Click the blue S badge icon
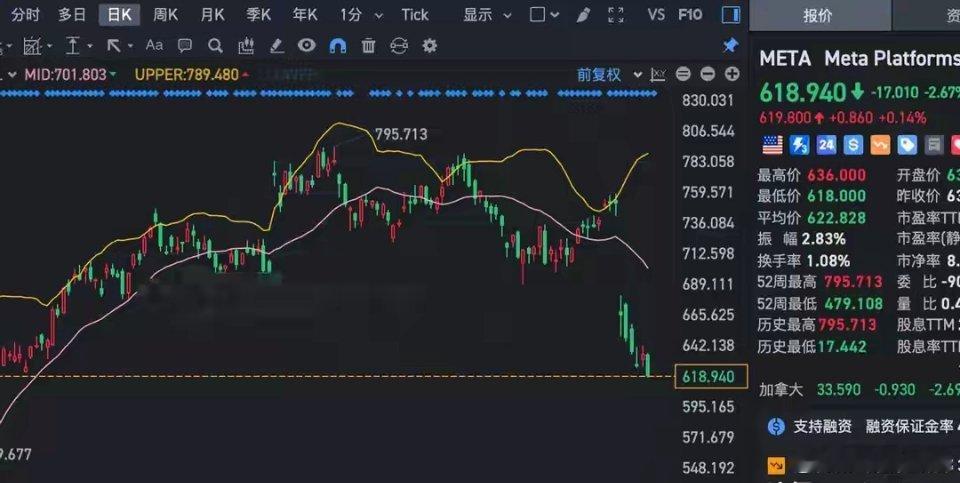Viewport: 960px width, 483px height. 853,145
